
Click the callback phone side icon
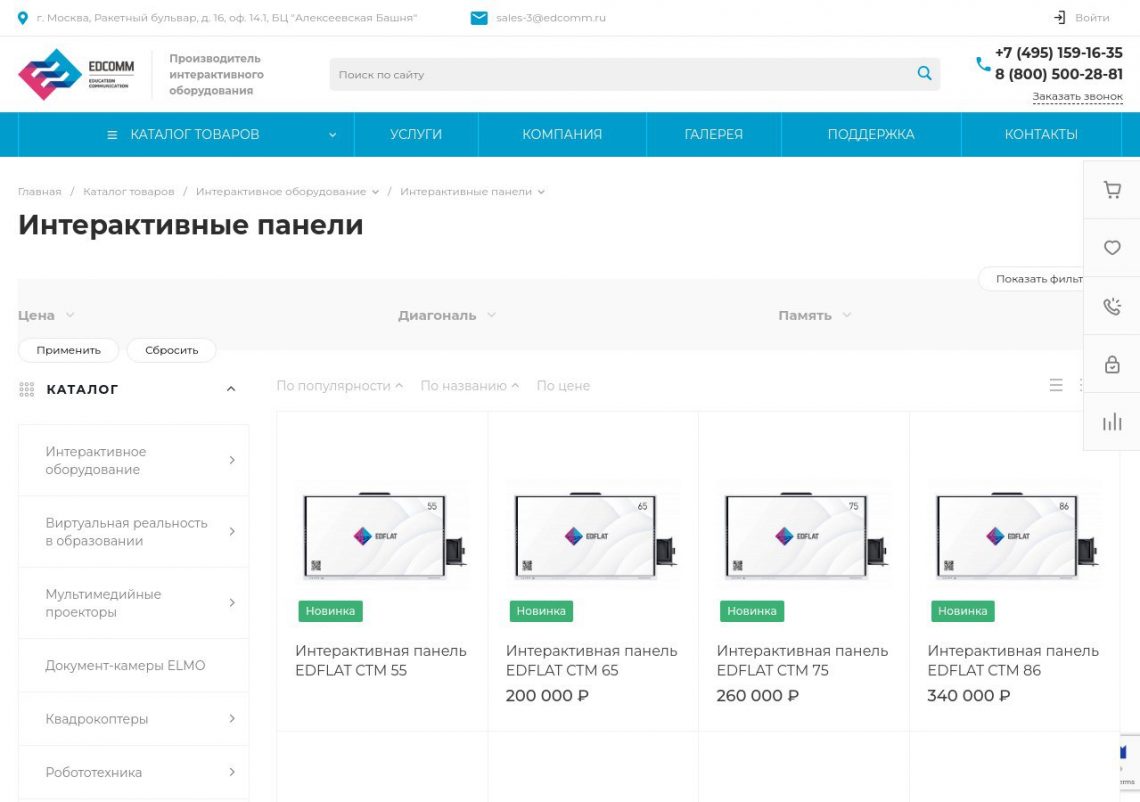(1112, 306)
